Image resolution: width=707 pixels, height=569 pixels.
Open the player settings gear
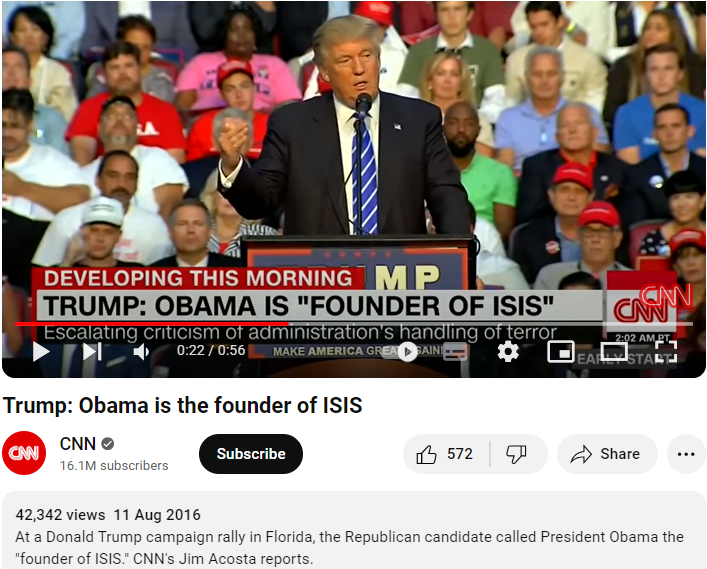(508, 352)
